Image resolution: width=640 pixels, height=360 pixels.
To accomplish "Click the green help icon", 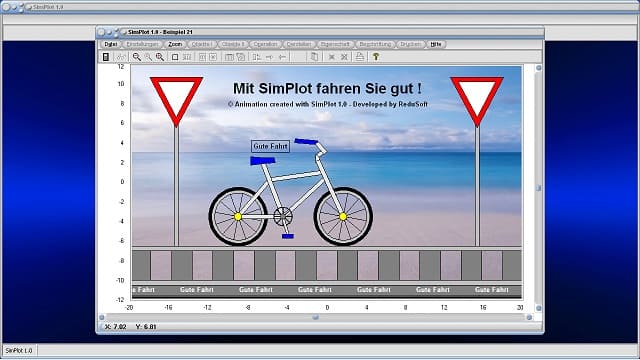I will pos(376,57).
